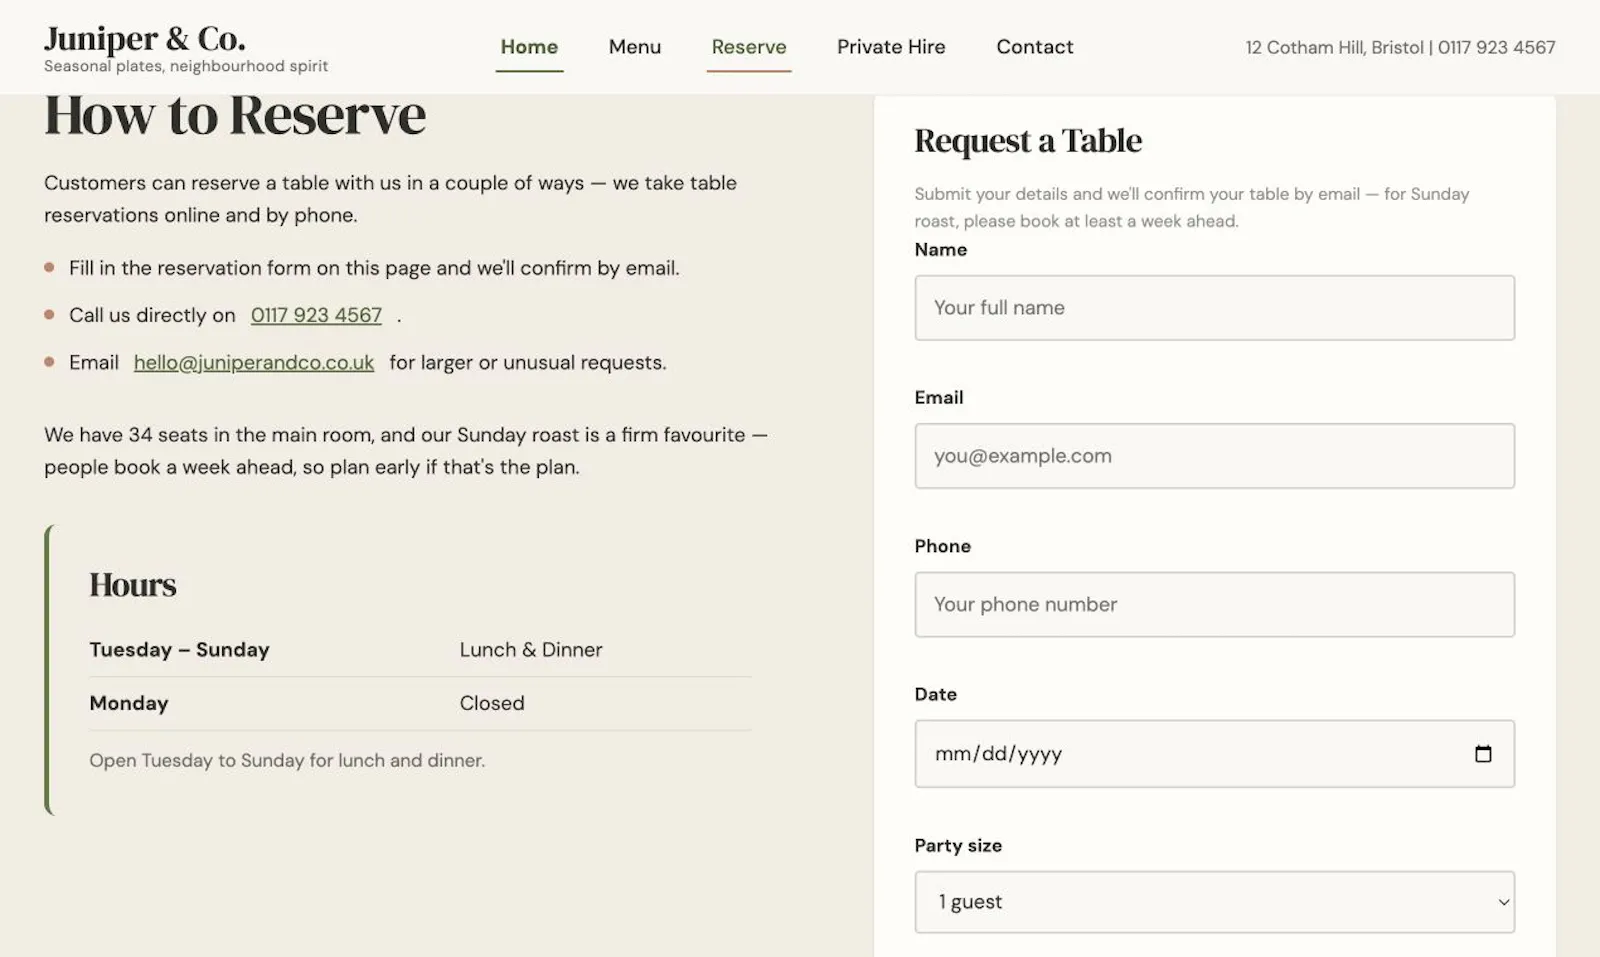Click the 'Call us directly on' text
The height and width of the screenshot is (957, 1600).
(152, 315)
